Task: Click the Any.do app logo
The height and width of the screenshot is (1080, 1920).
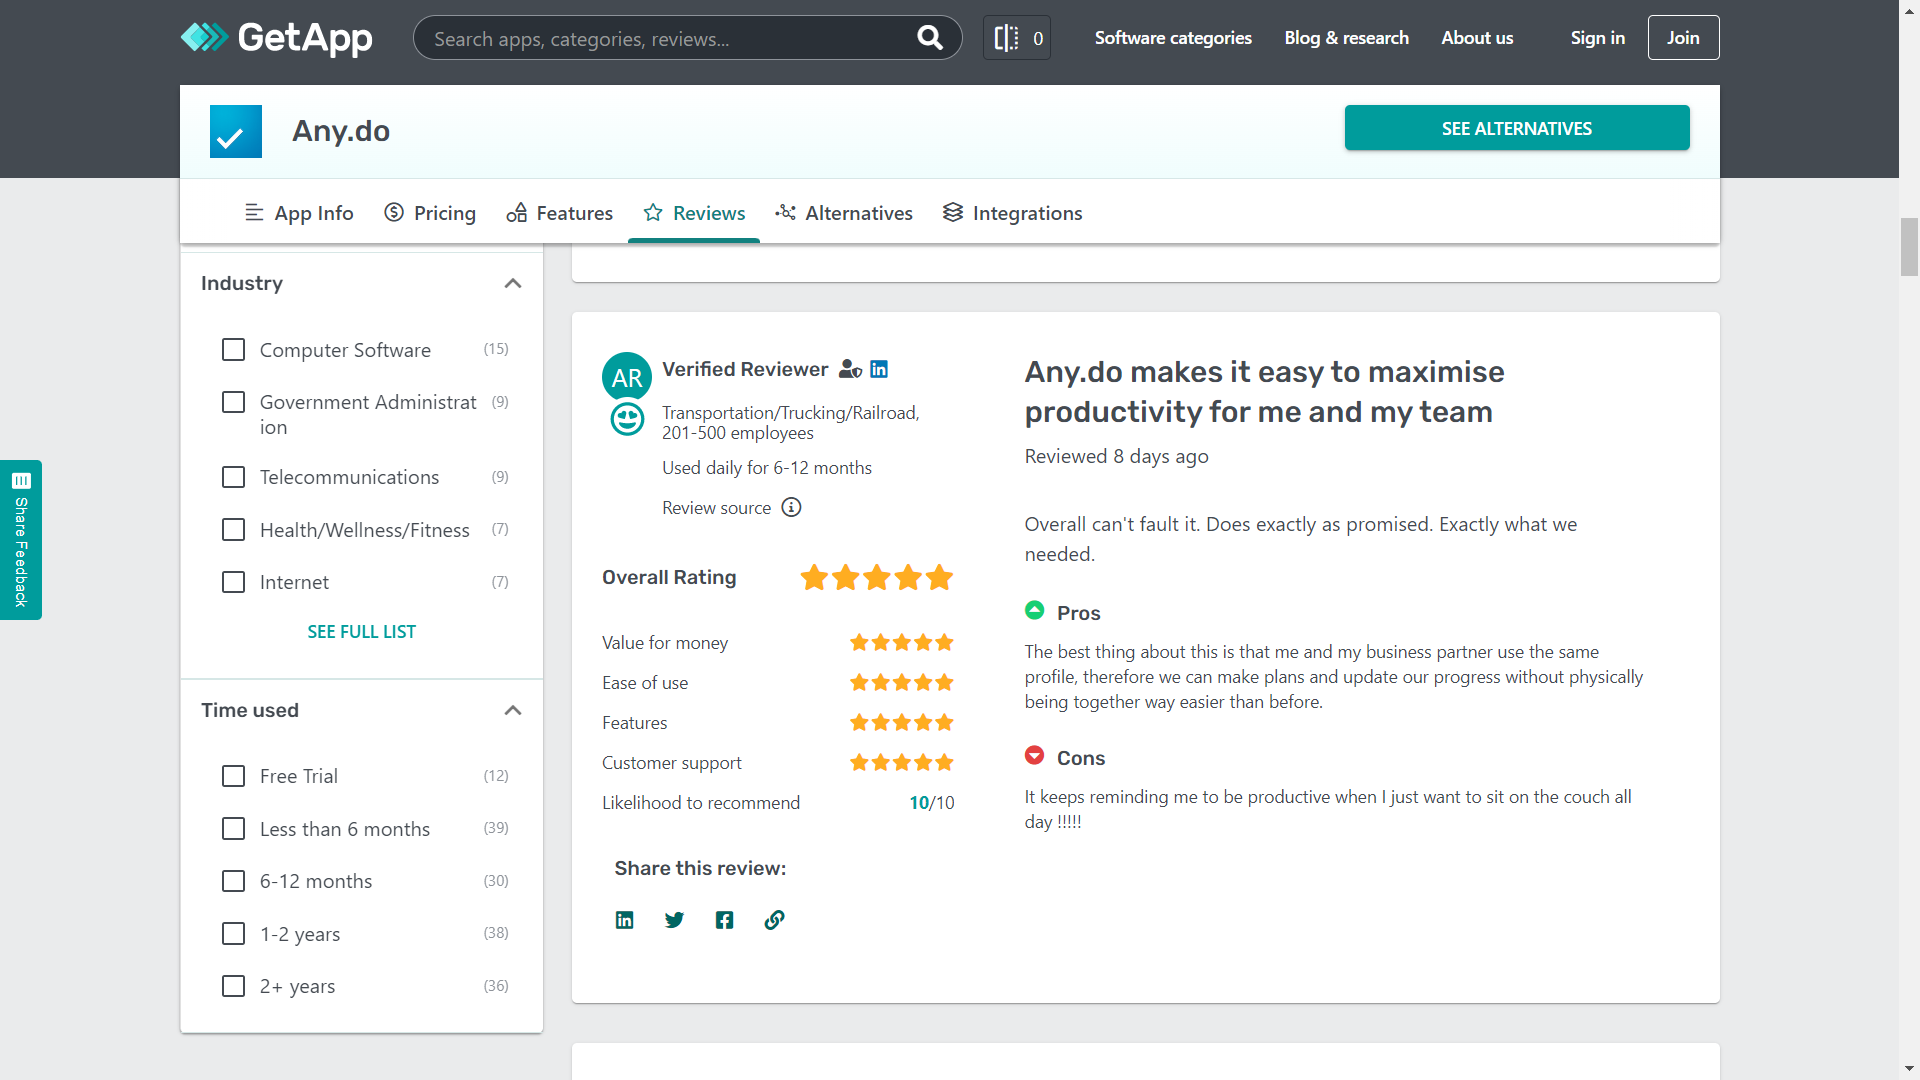Action: 236,131
